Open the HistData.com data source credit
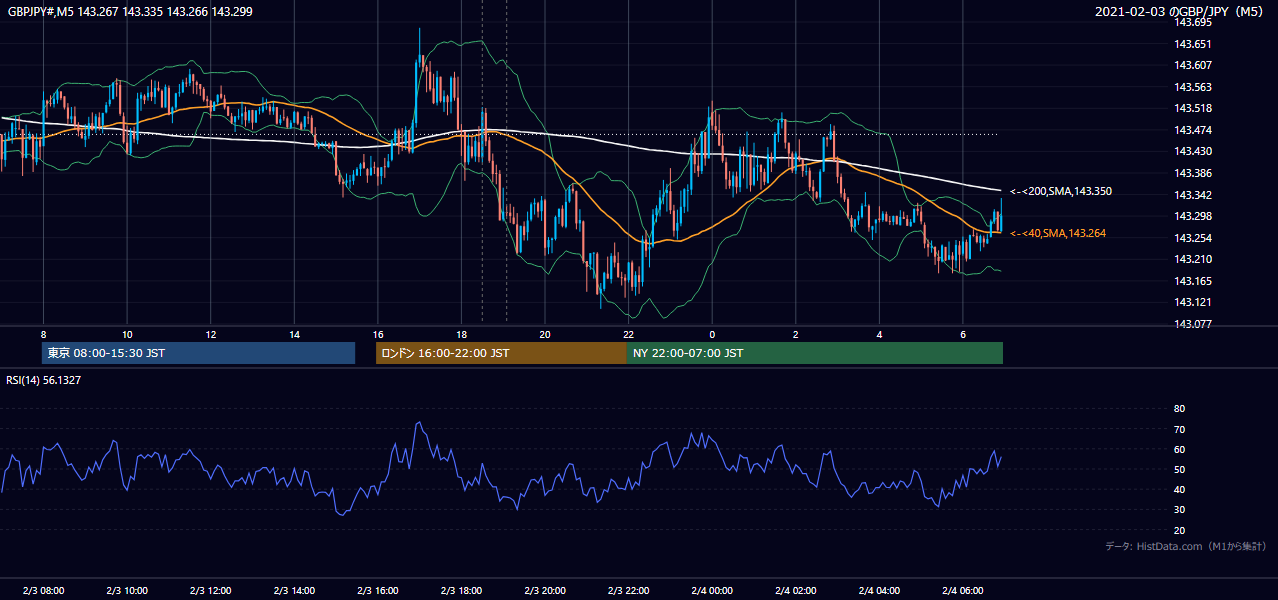Image resolution: width=1278 pixels, height=600 pixels. pyautogui.click(x=1185, y=546)
